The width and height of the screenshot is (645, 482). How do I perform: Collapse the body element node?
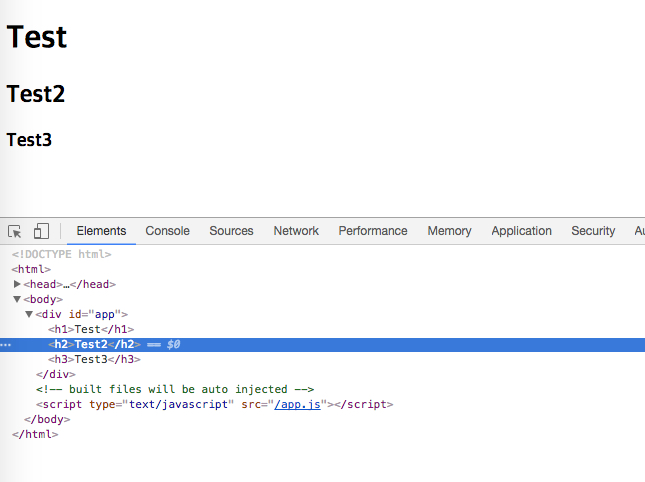point(17,299)
